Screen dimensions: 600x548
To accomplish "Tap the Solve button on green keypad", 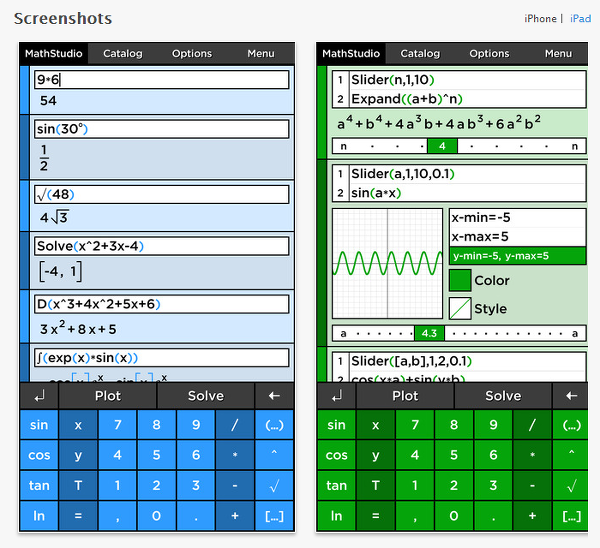I will coord(503,396).
